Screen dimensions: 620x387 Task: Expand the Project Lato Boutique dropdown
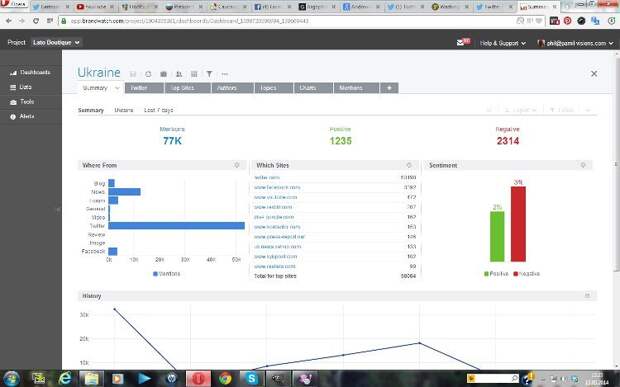pos(56,42)
